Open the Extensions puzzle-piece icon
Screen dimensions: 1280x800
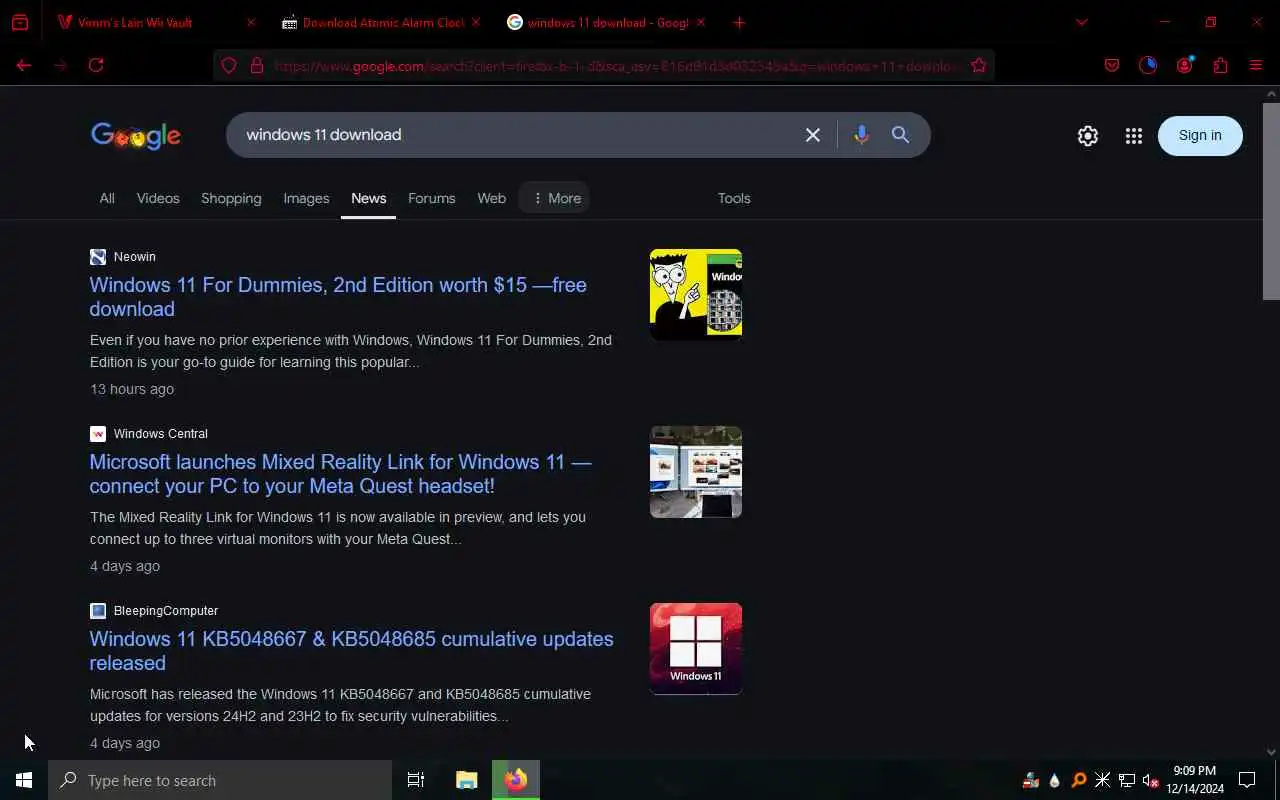point(1220,66)
